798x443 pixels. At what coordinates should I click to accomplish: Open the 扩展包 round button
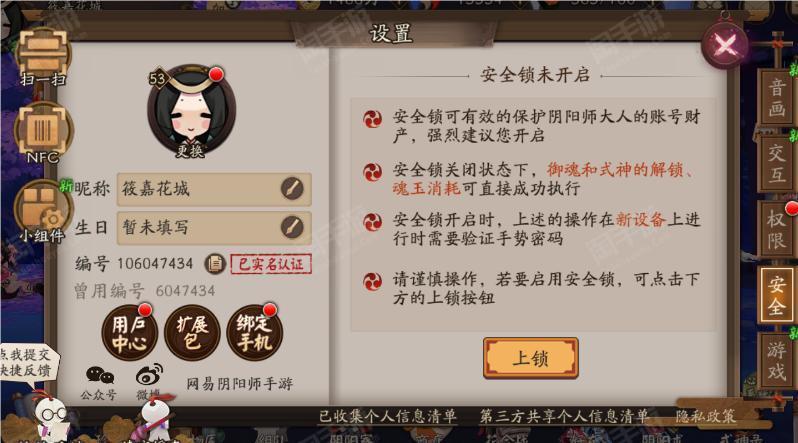[x=192, y=333]
